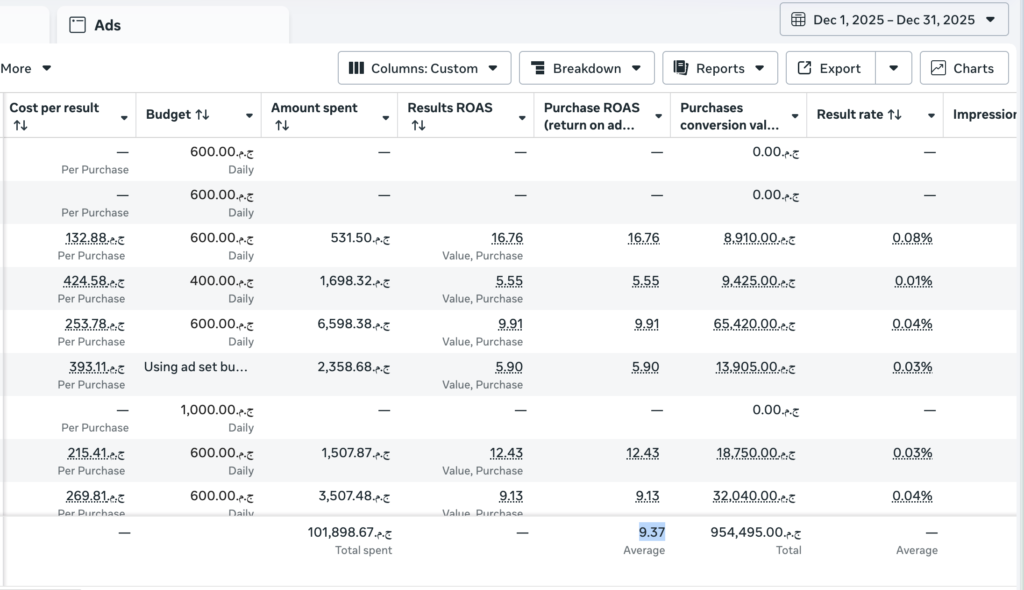Sort Result rate column arrows icon
This screenshot has width=1024, height=590.
point(895,114)
